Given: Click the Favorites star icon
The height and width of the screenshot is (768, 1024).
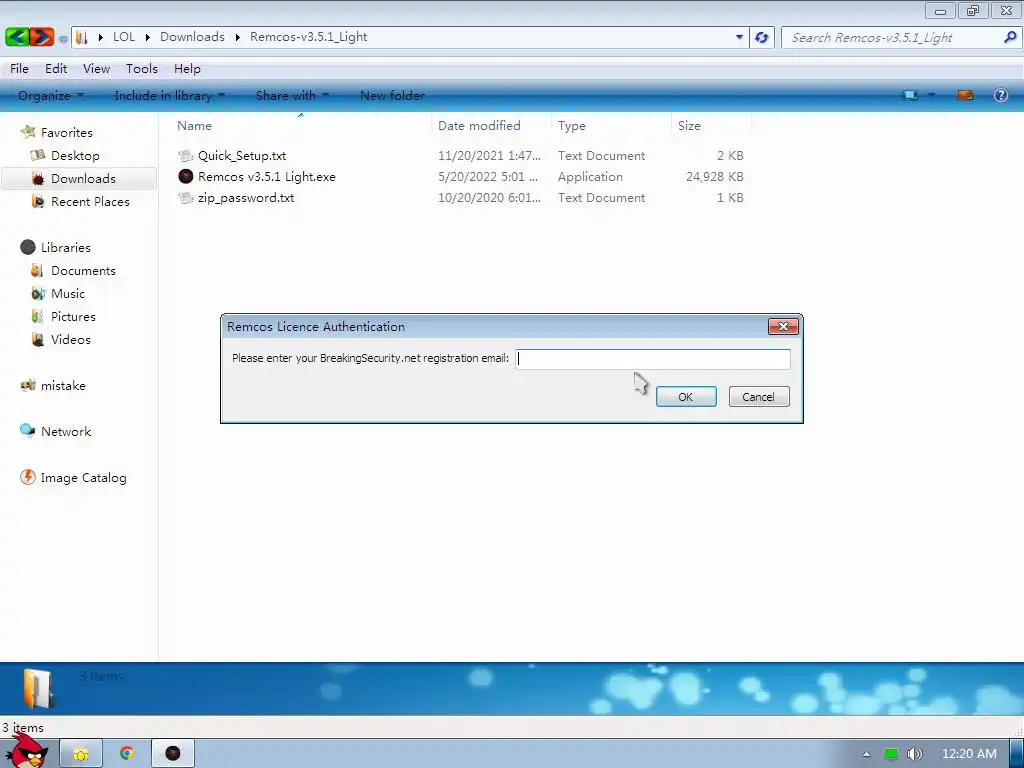Looking at the screenshot, I should 28,132.
